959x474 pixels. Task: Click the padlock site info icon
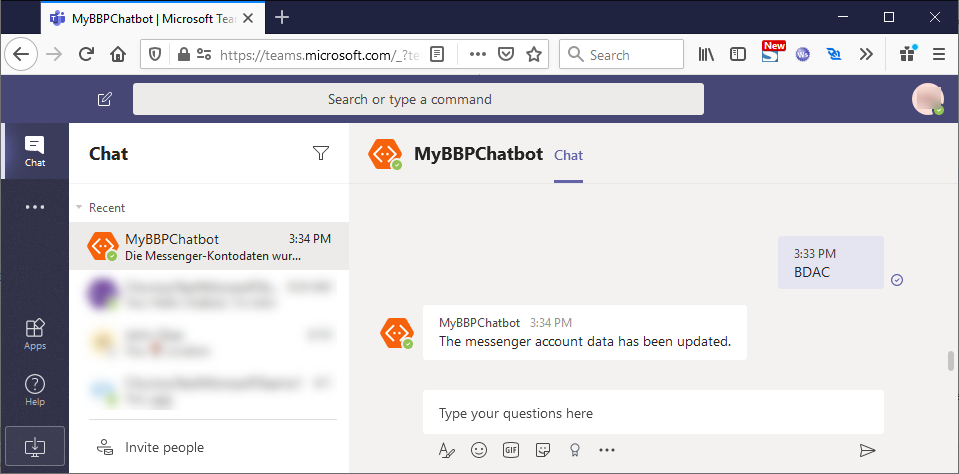(x=183, y=54)
